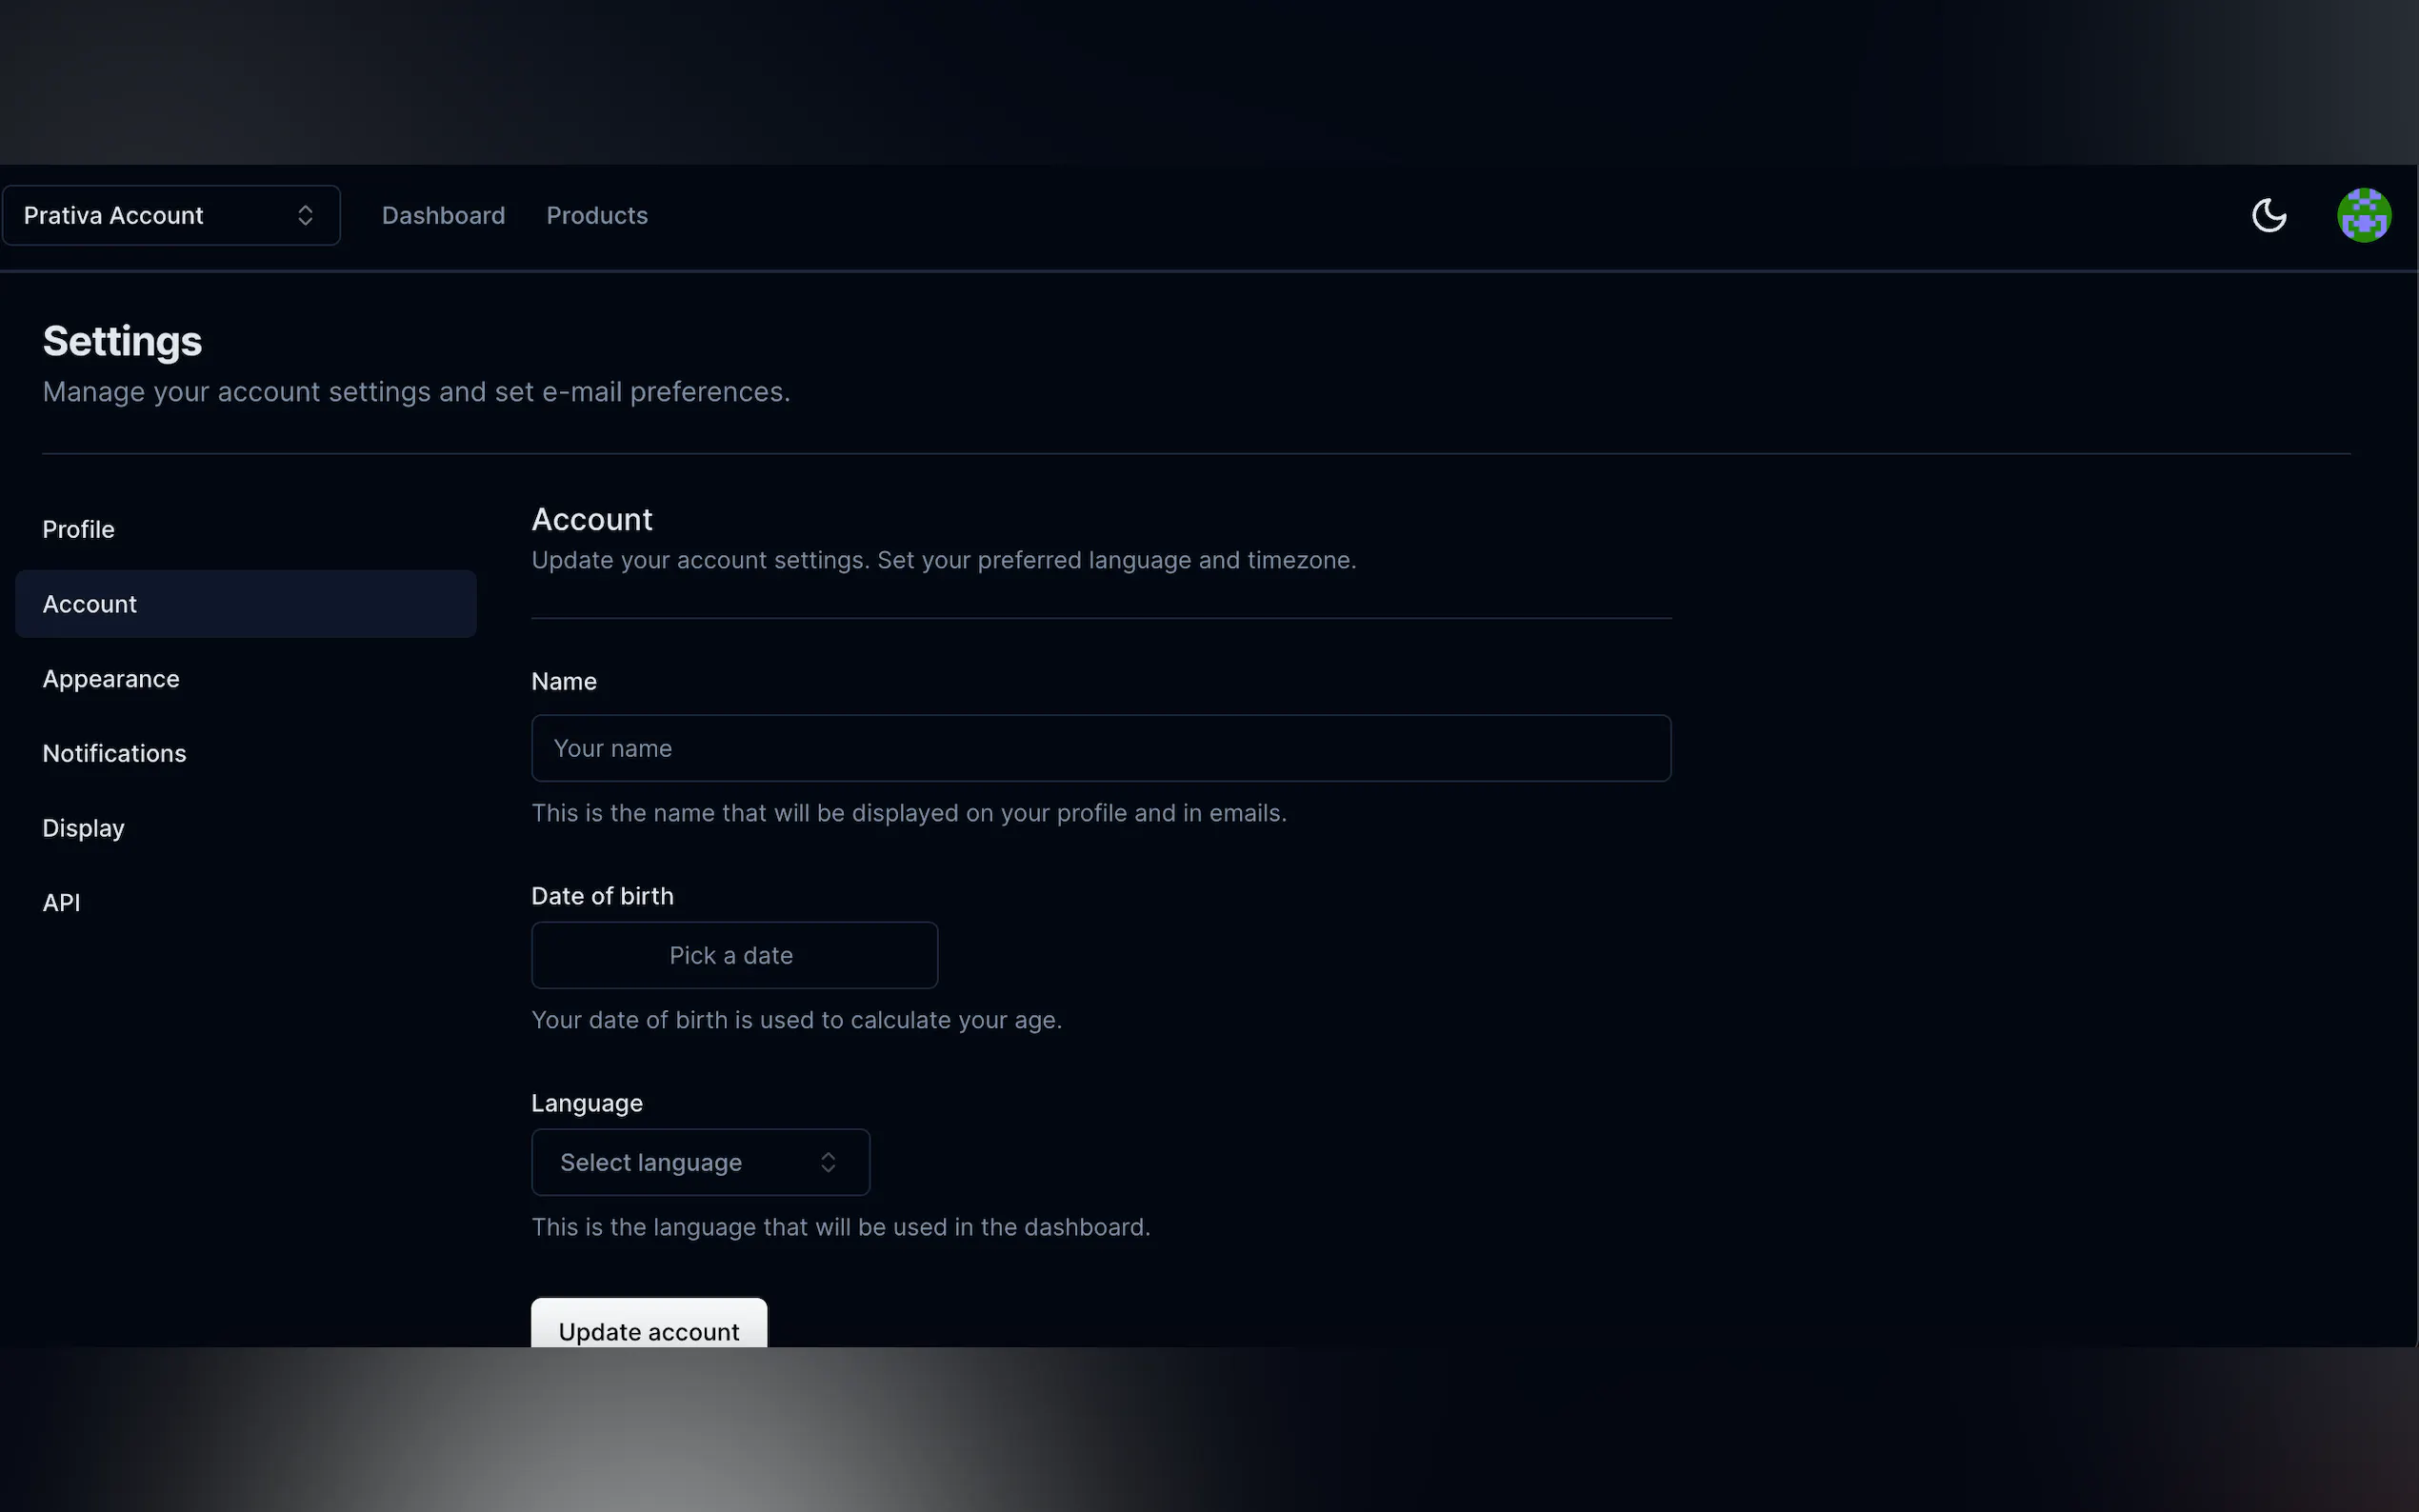
Task: Click the Date of birth label
Action: [x=602, y=896]
